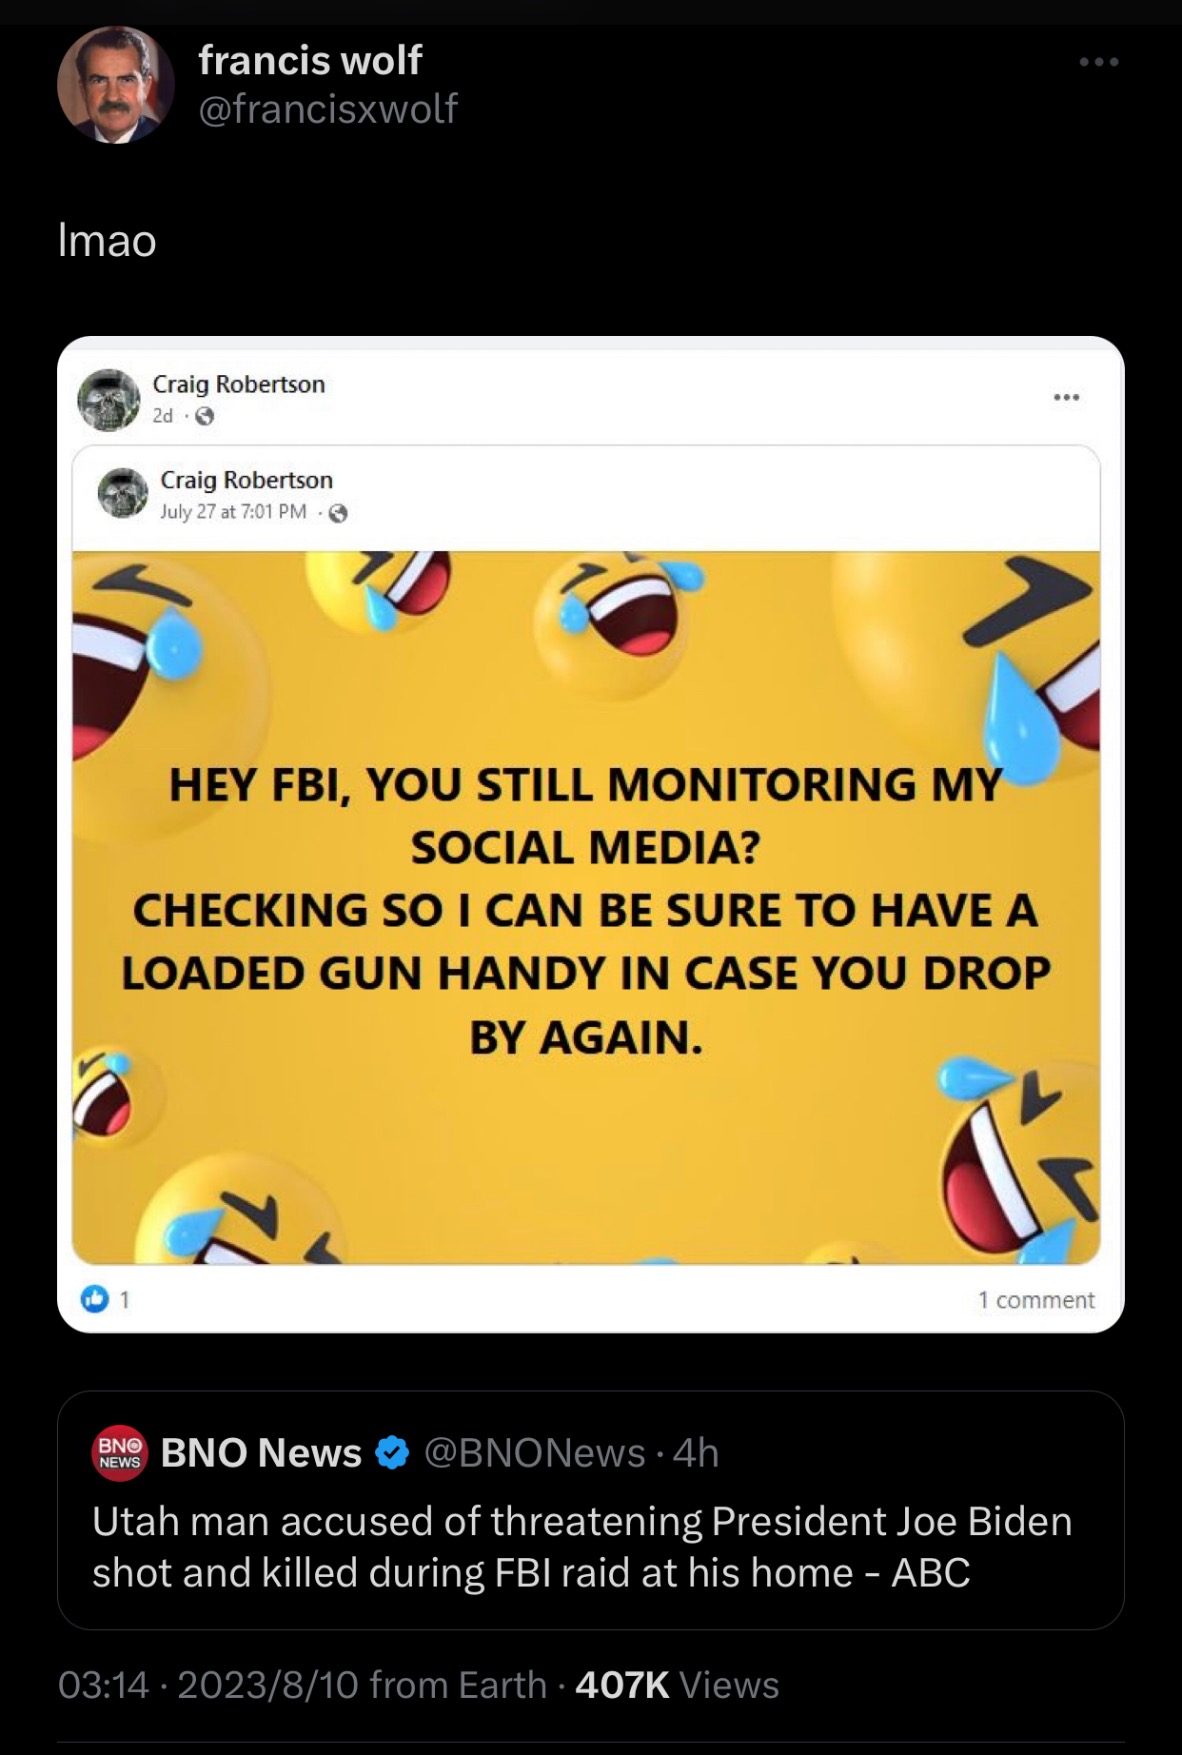Open the Facebook post's three-dot options menu
Viewport: 1182px width, 1755px height.
point(1065,398)
